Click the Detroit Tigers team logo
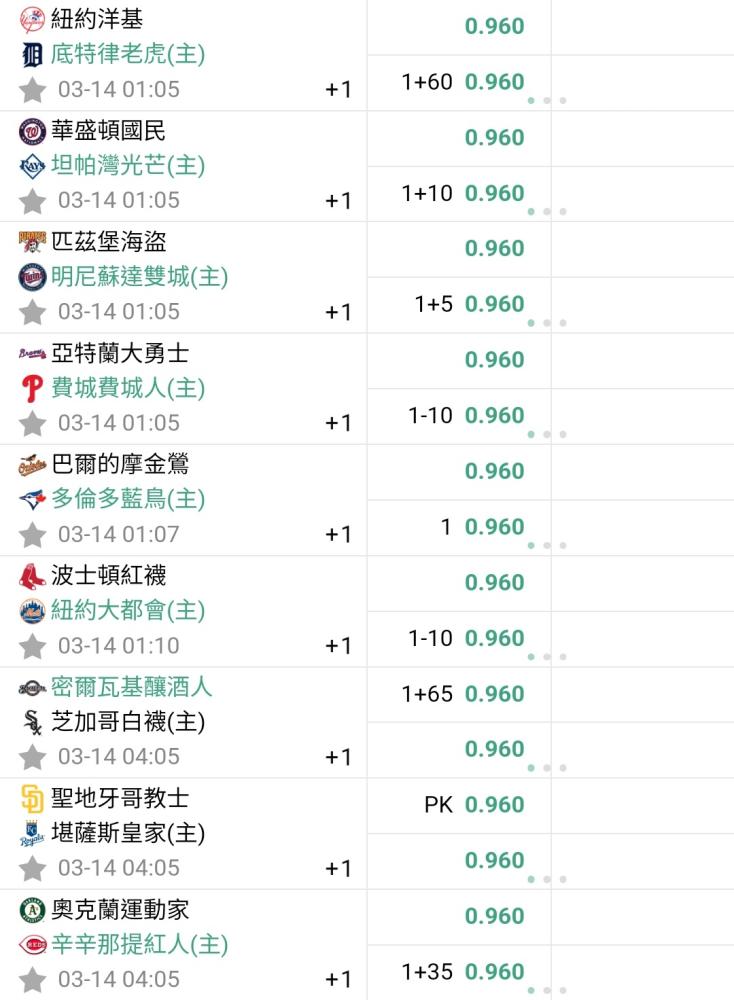This screenshot has width=734, height=1000. (32, 55)
